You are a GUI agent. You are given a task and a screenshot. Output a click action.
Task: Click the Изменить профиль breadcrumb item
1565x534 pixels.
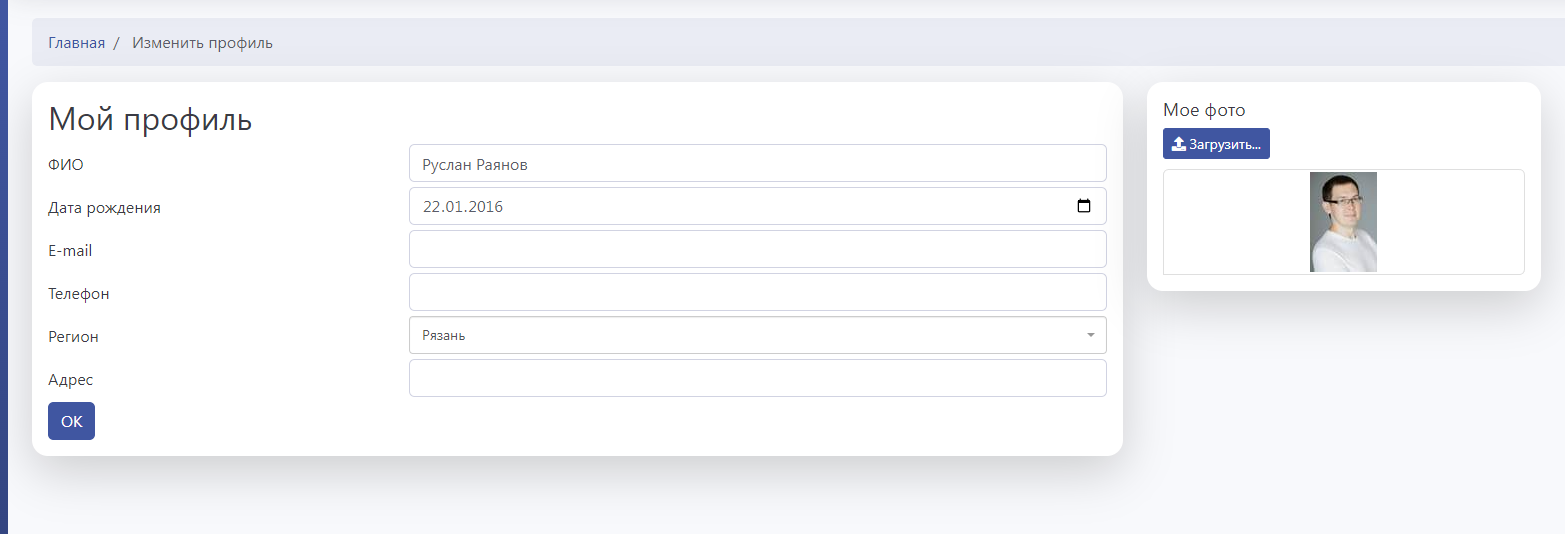coord(202,43)
